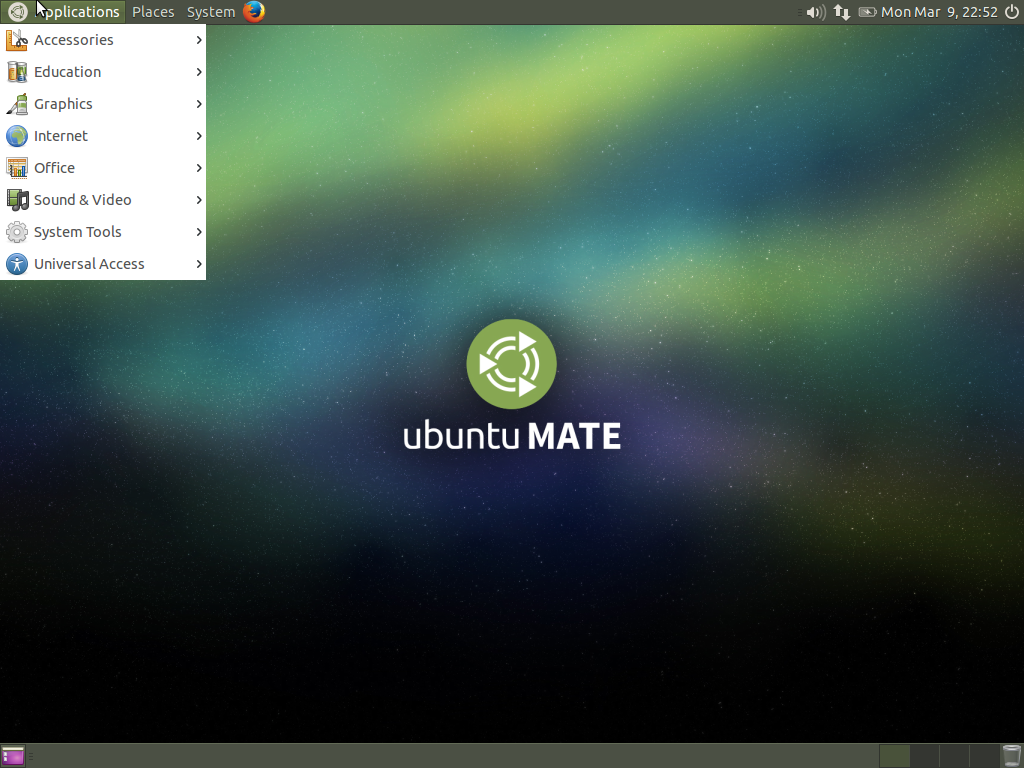This screenshot has height=768, width=1024.
Task: Select the Accessories menu entry
Action: (x=103, y=40)
